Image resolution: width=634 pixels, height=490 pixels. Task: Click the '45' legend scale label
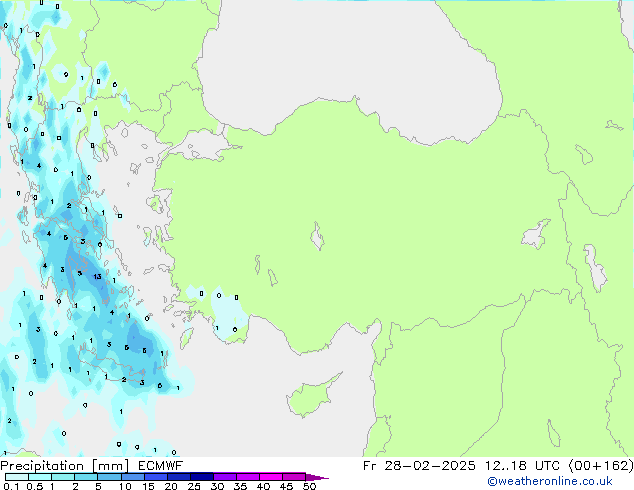[286, 486]
